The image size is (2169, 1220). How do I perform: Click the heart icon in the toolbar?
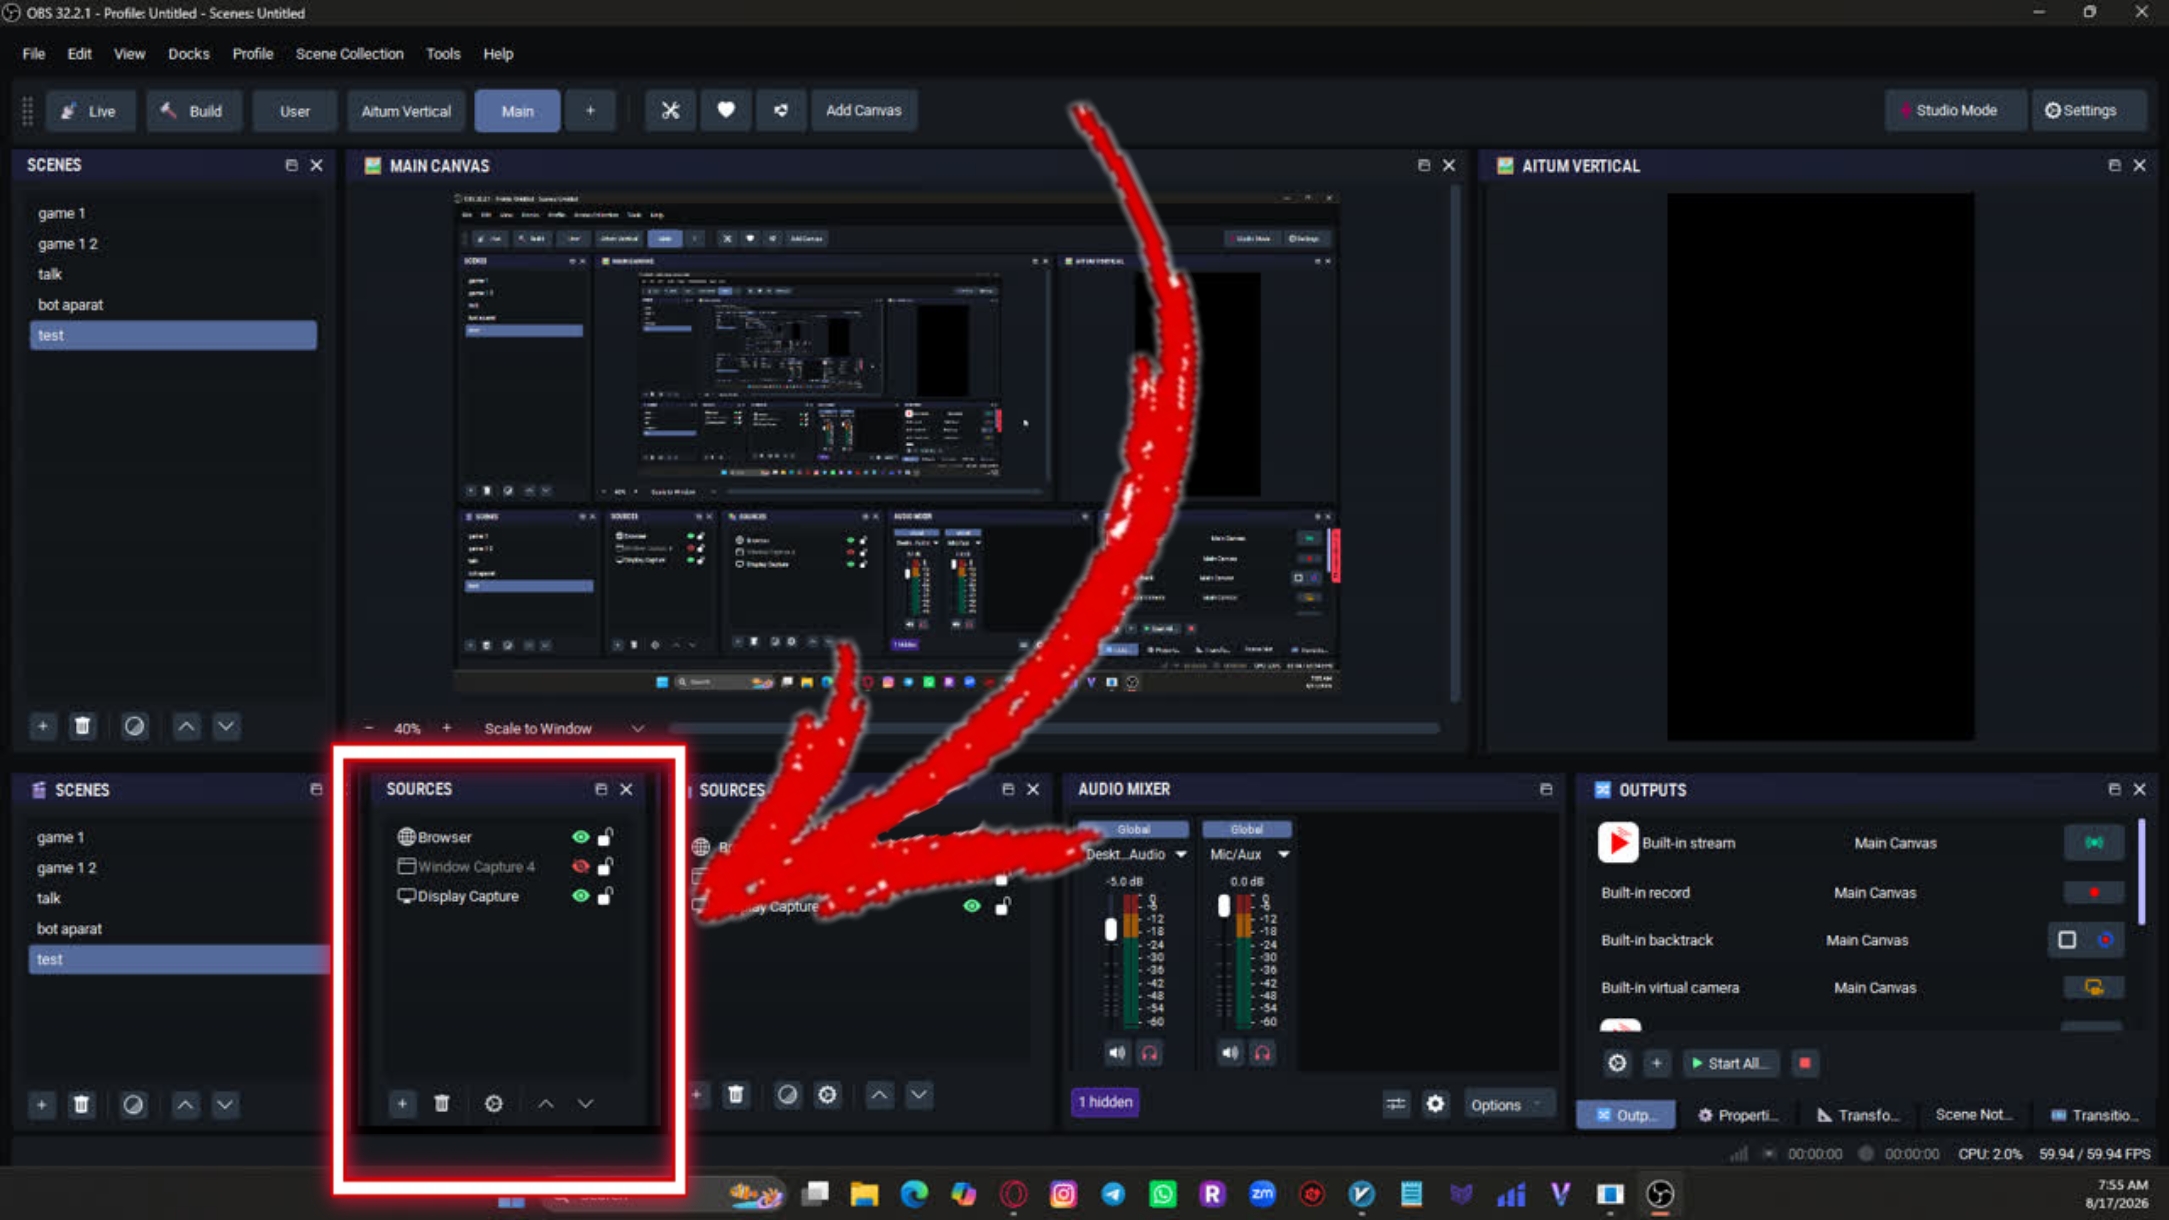point(726,111)
